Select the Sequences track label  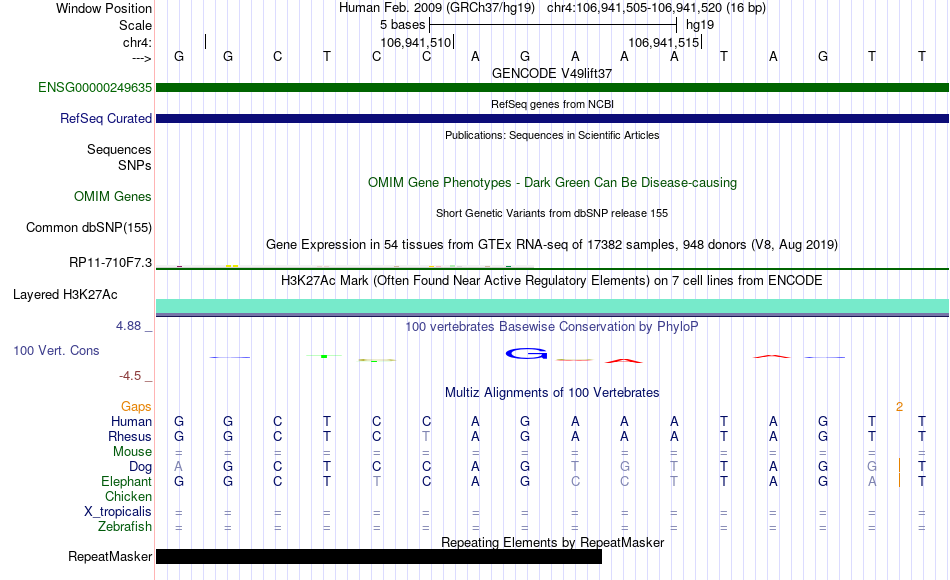119,150
